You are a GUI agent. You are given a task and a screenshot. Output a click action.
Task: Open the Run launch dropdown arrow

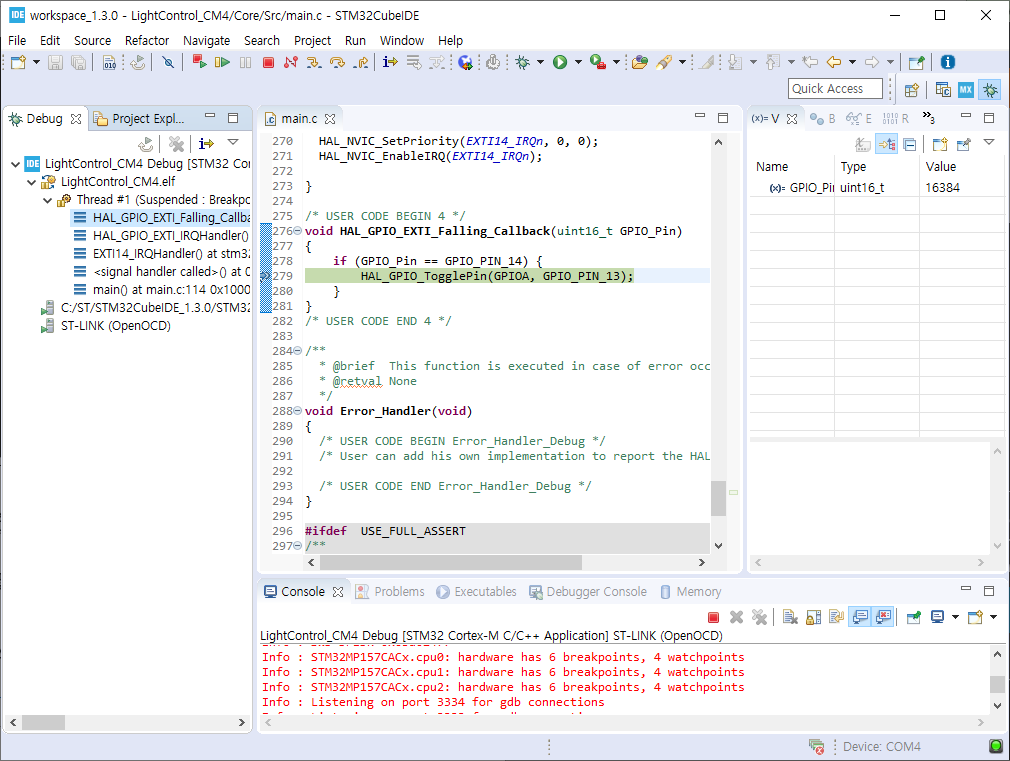pyautogui.click(x=578, y=62)
